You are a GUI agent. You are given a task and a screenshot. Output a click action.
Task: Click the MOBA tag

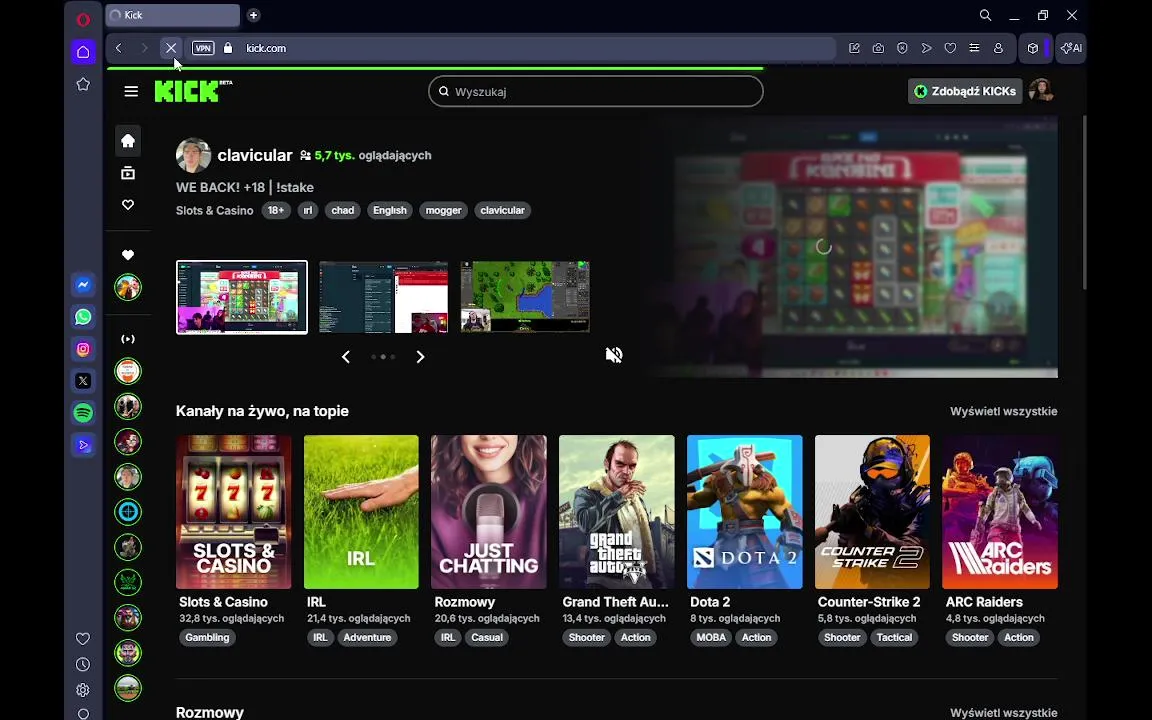(x=710, y=638)
